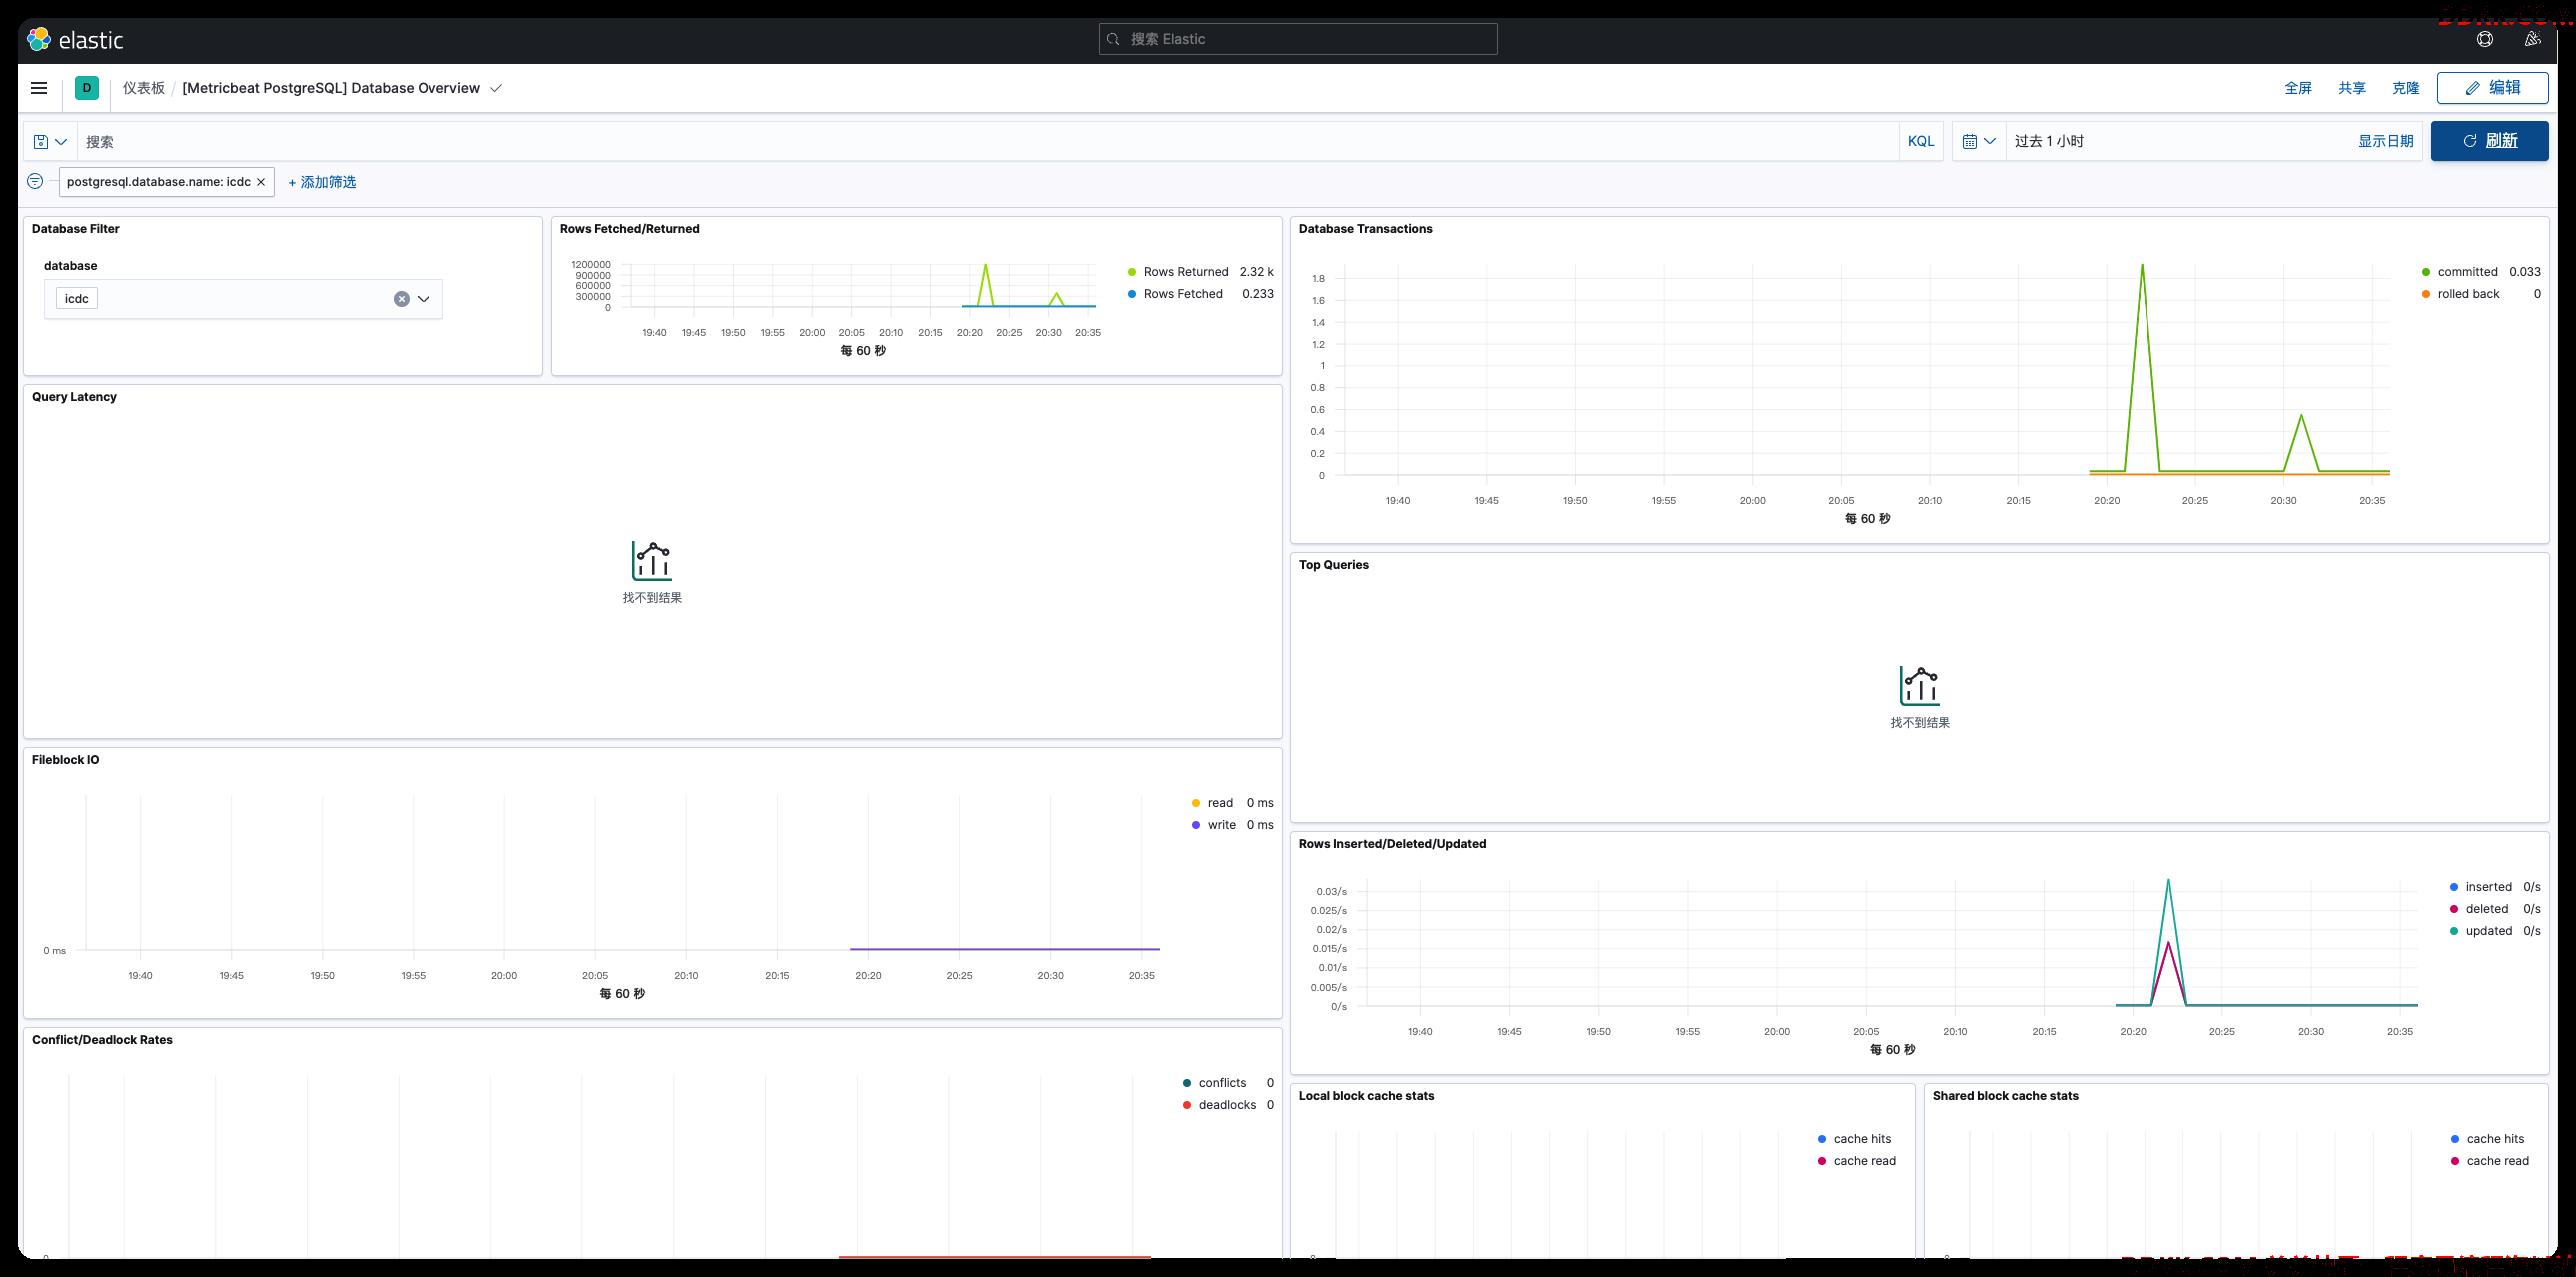Viewport: 2576px width, 1277px height.
Task: Click the Local block cache stats title
Action: (x=1366, y=1097)
